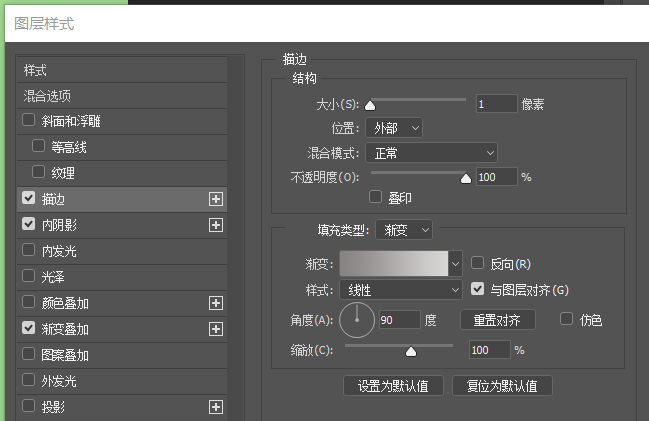
Task: Toggle the 叠印 checkbox
Action: 375,197
